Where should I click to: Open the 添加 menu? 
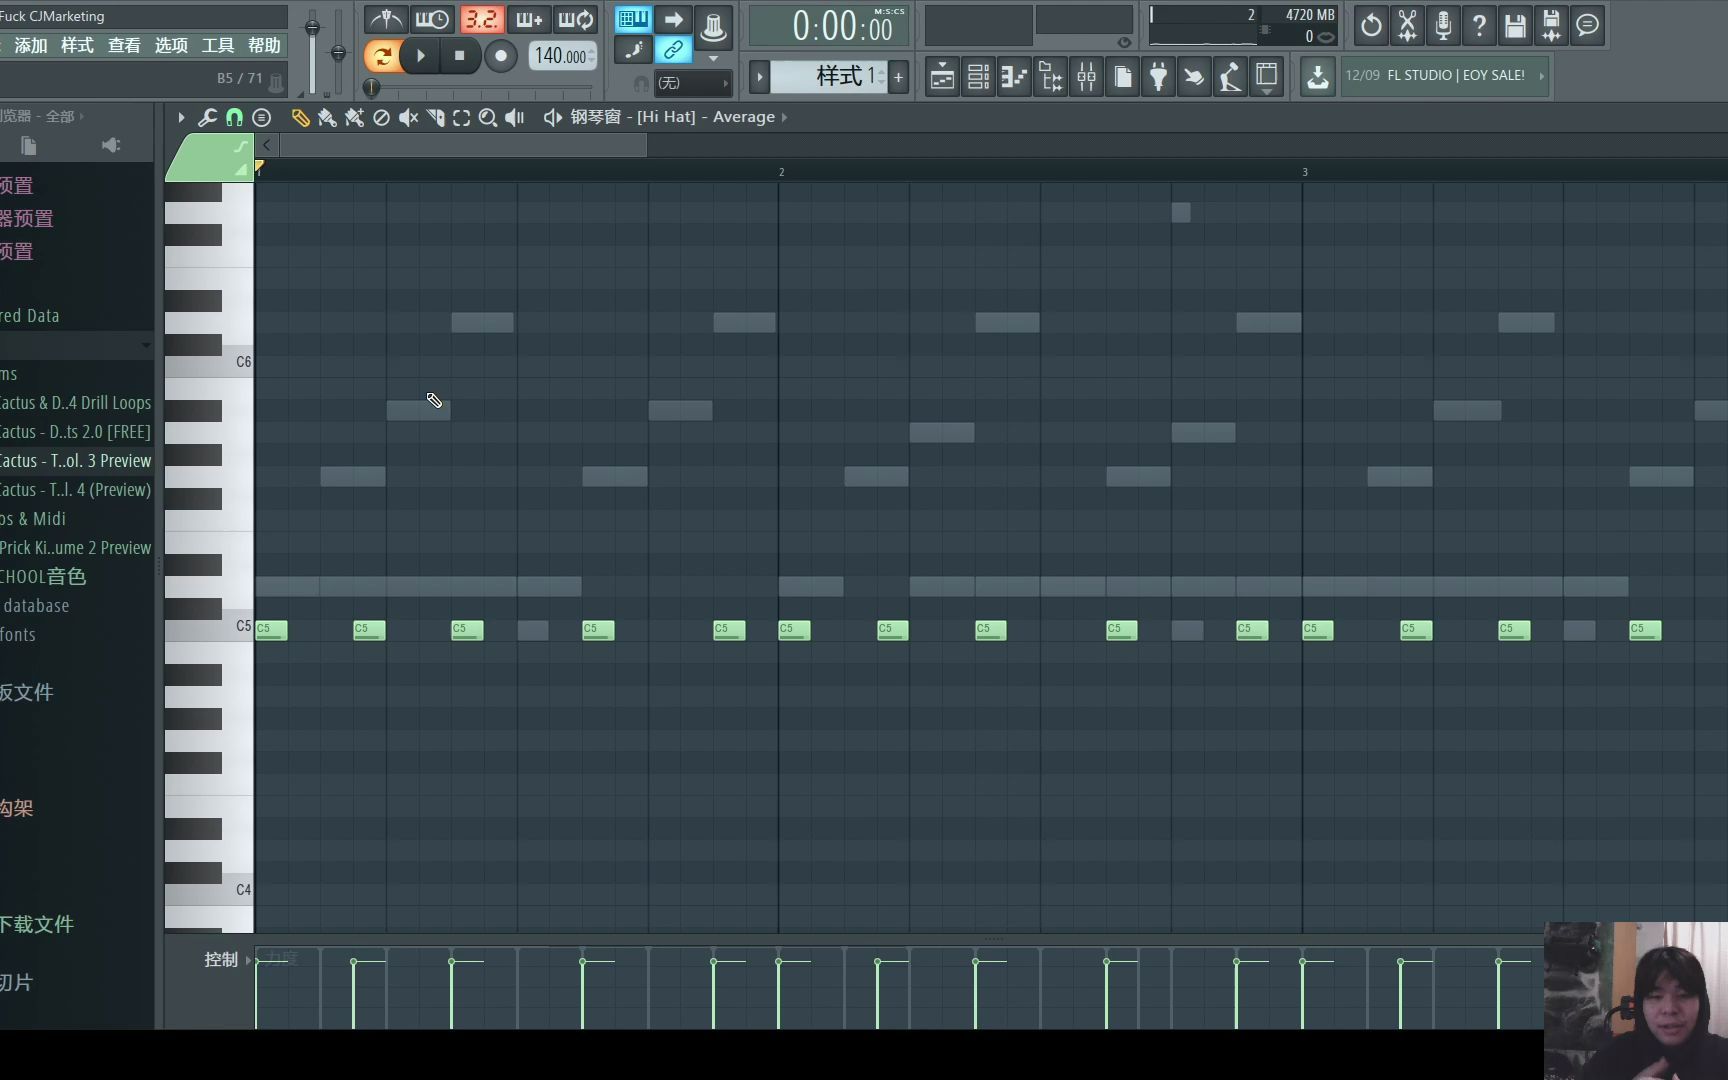click(31, 45)
